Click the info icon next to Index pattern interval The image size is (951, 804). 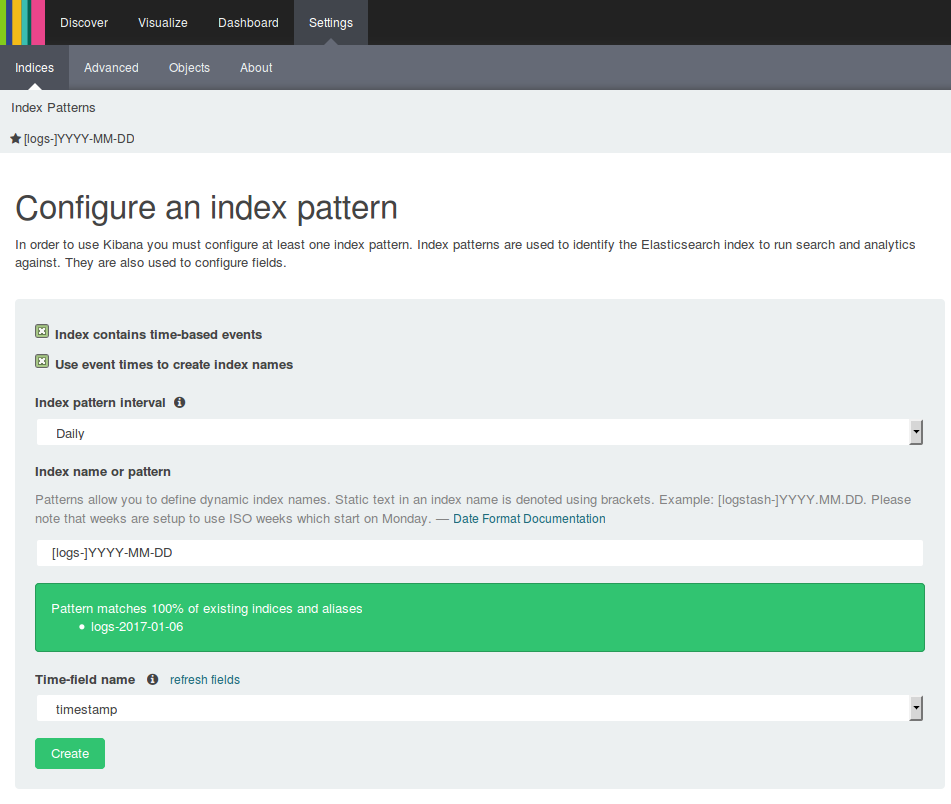(180, 402)
